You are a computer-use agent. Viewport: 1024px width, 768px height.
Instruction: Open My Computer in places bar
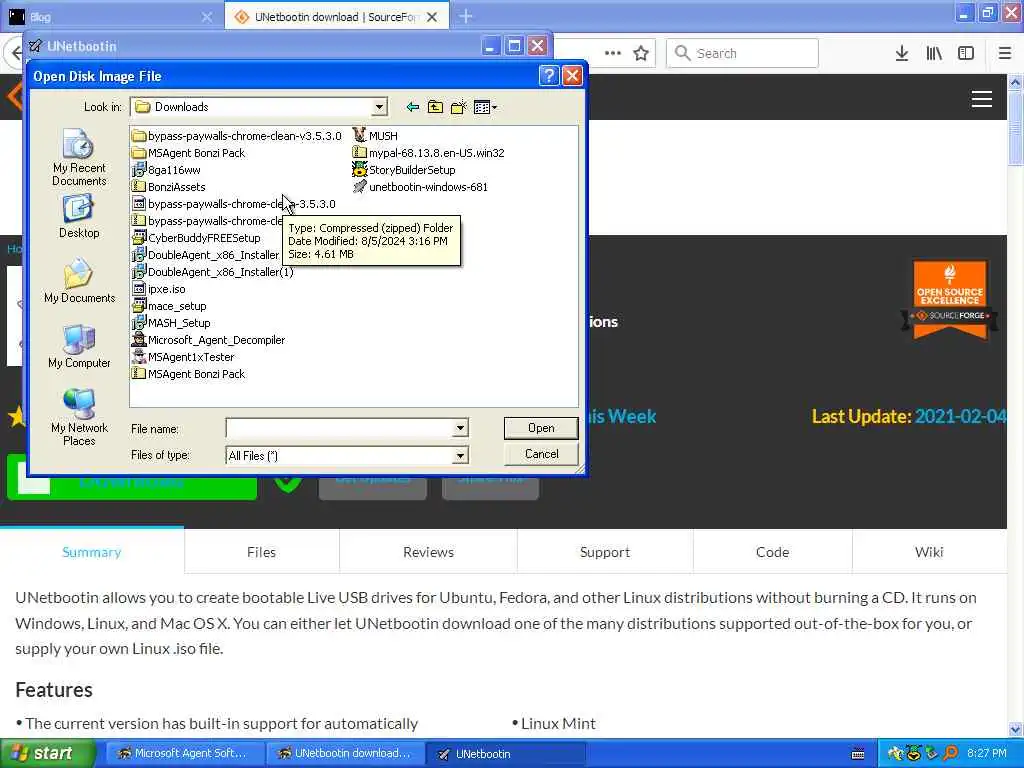(x=79, y=347)
